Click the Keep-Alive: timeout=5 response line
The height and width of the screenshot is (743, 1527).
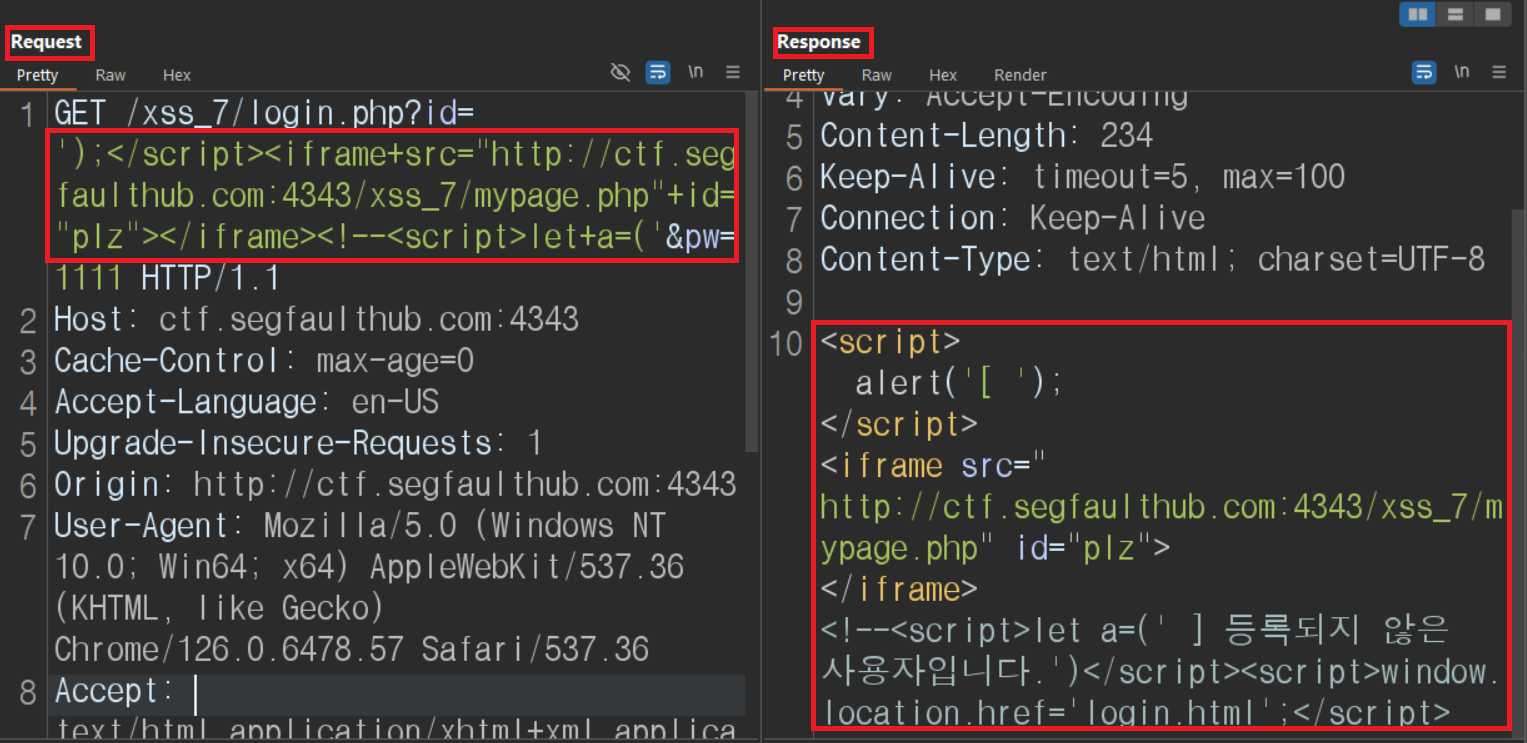(1082, 177)
